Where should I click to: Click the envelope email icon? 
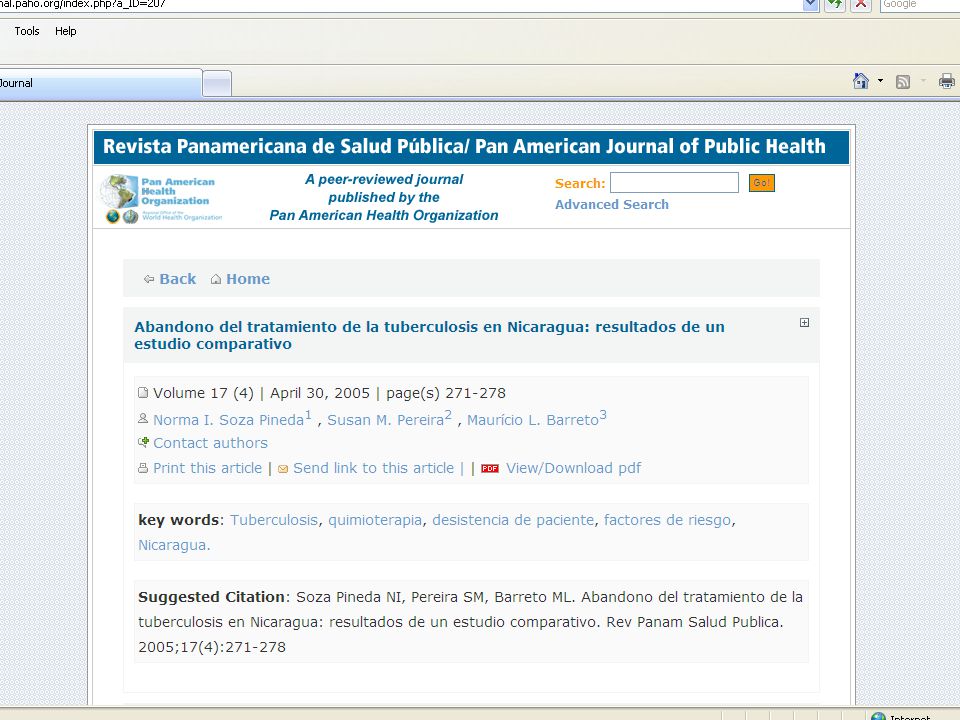(x=283, y=470)
